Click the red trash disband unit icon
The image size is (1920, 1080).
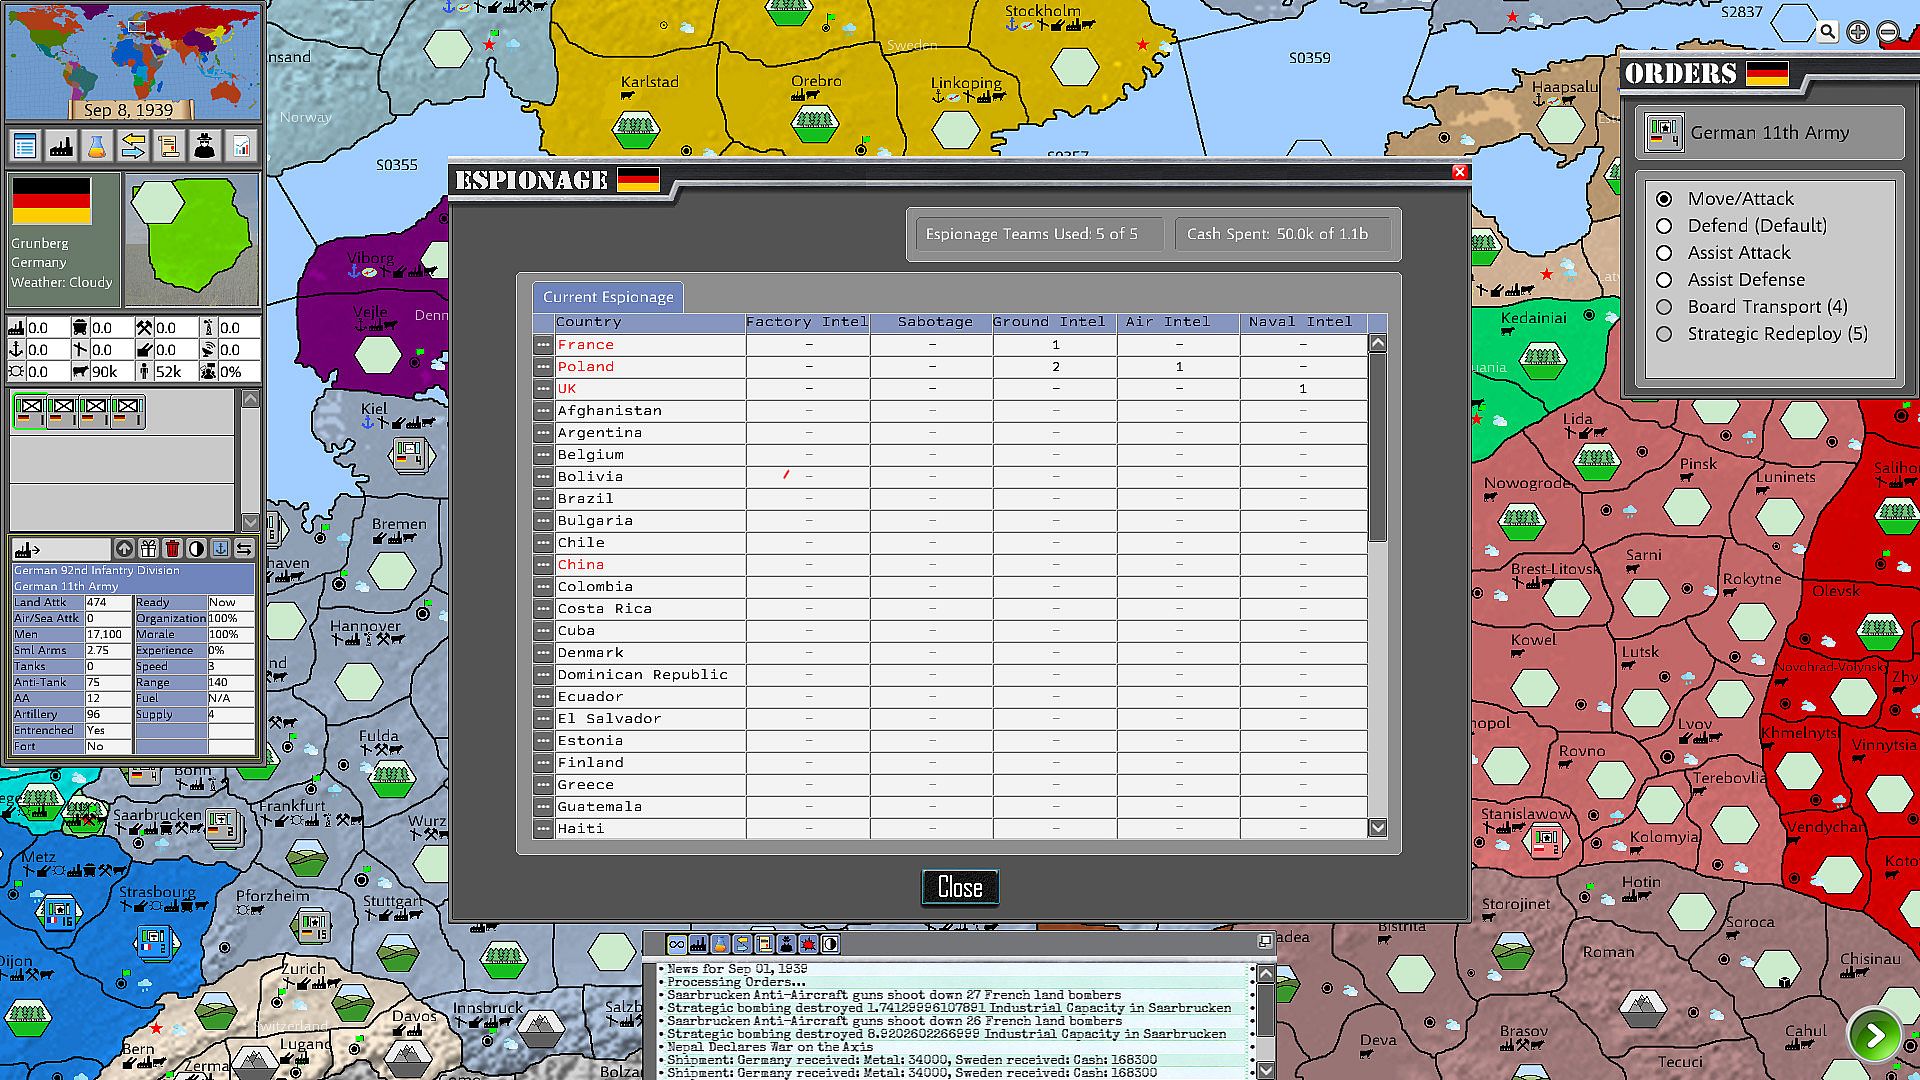[172, 548]
